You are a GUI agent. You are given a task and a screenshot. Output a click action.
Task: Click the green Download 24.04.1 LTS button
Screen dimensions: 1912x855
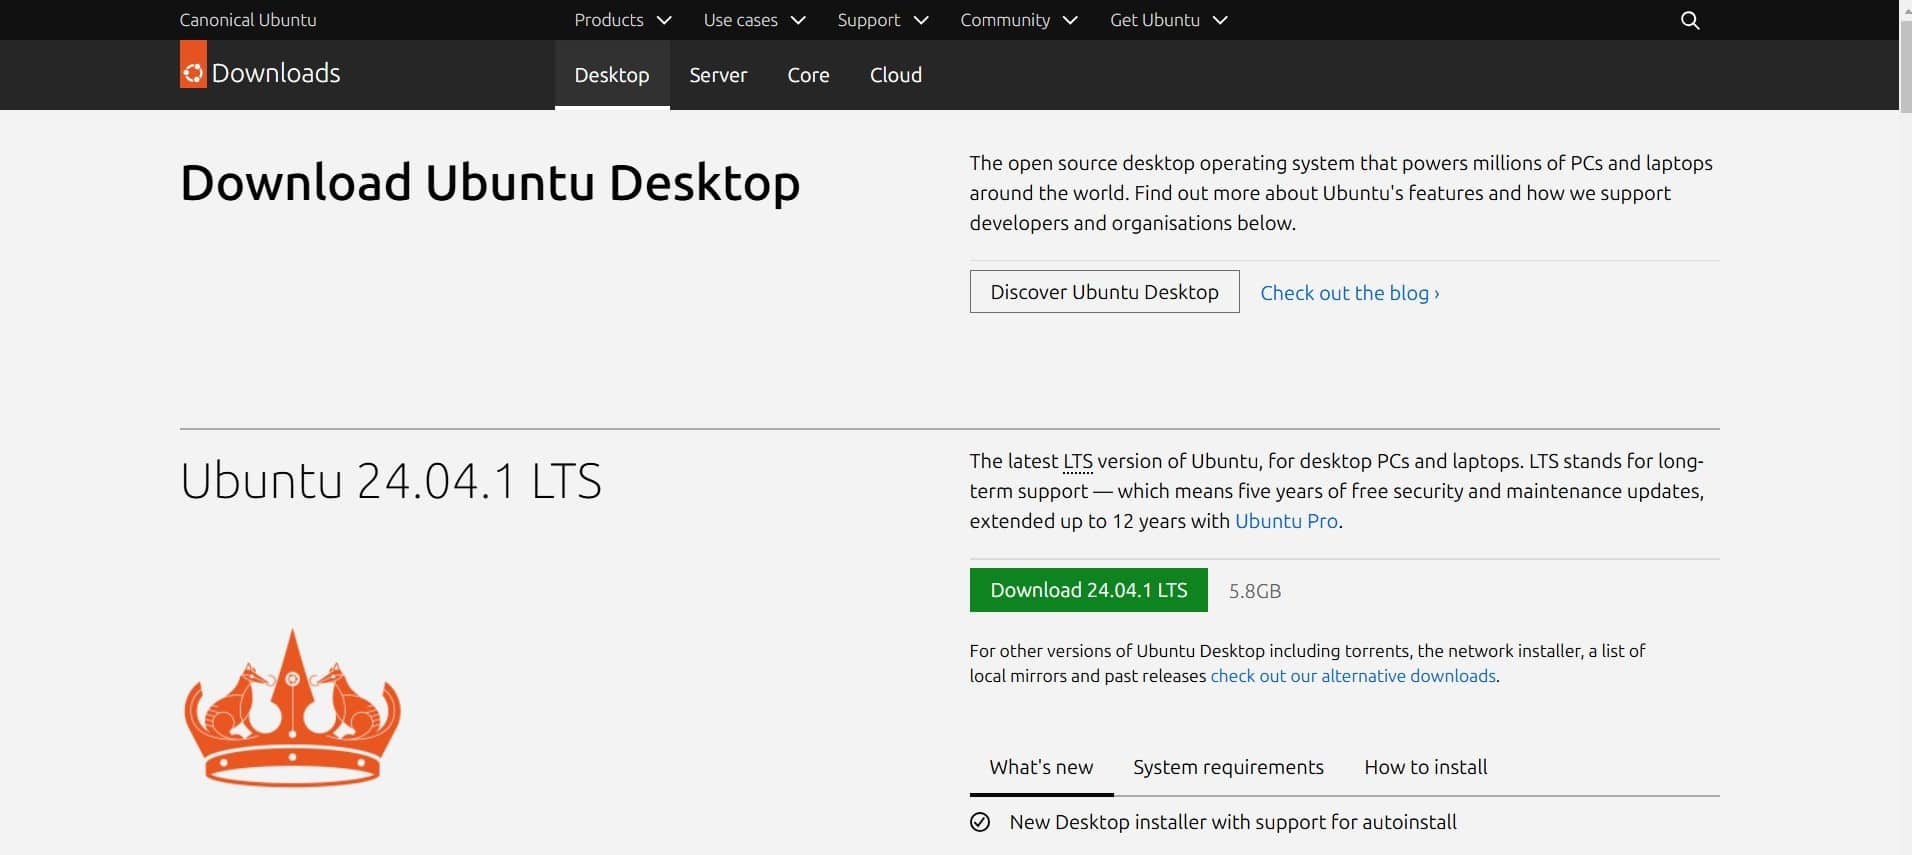coord(1089,590)
